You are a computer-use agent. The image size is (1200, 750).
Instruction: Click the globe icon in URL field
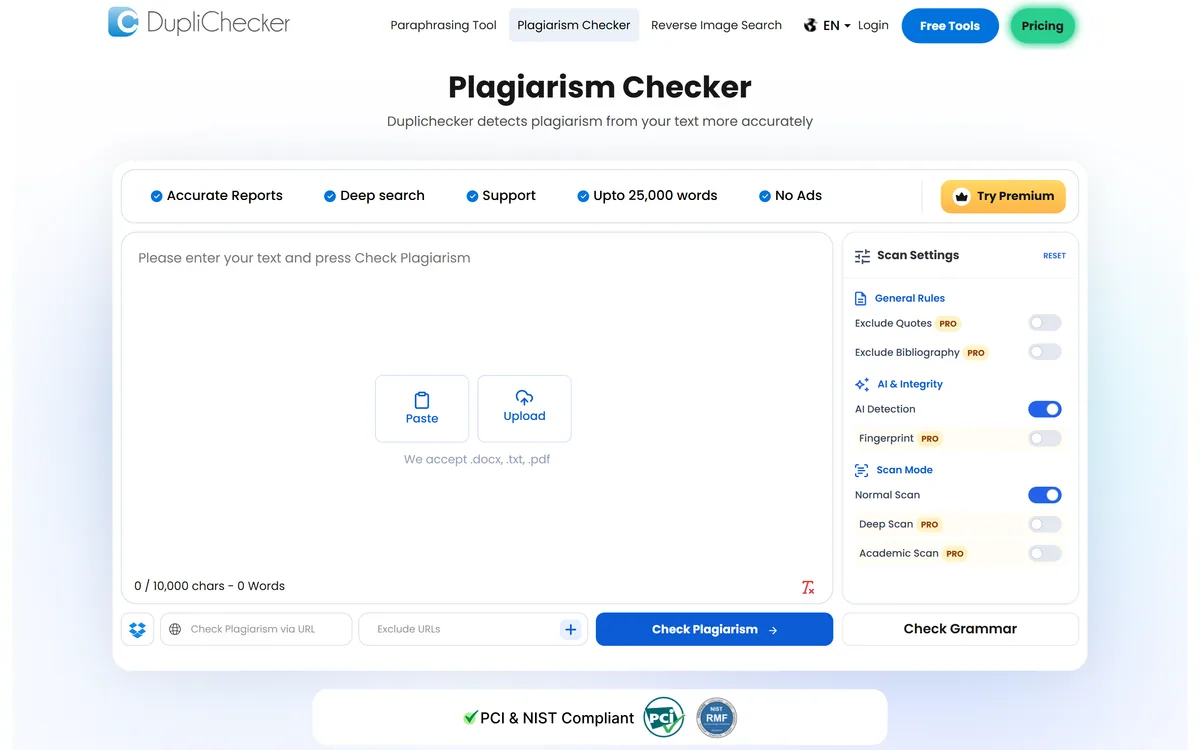pos(175,629)
